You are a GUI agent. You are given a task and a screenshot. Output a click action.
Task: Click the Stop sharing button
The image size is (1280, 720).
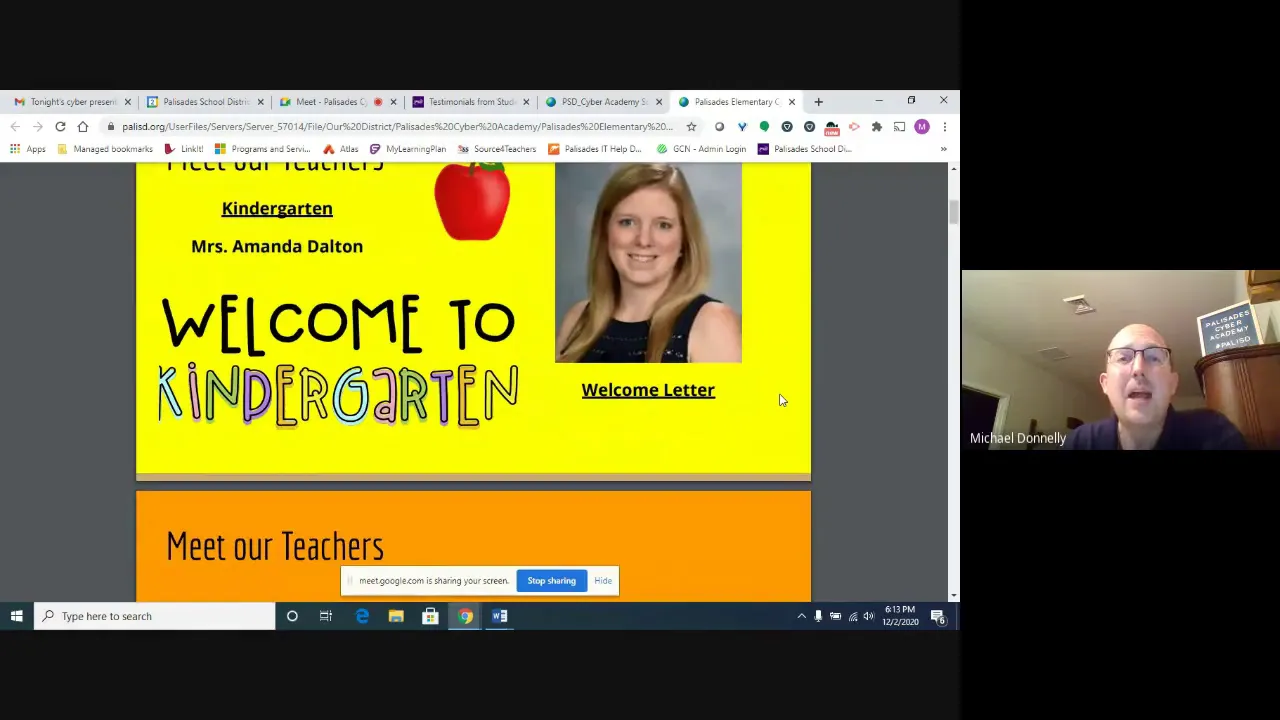(x=552, y=581)
